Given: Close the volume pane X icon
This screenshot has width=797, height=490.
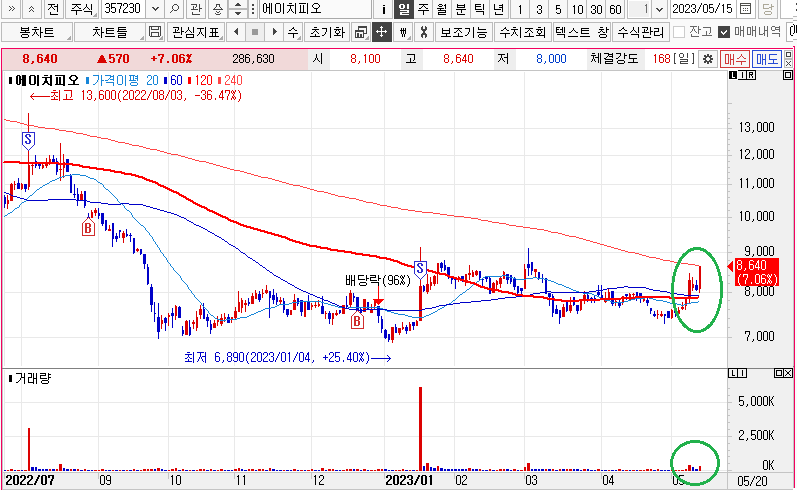Looking at the screenshot, I should pos(788,374).
